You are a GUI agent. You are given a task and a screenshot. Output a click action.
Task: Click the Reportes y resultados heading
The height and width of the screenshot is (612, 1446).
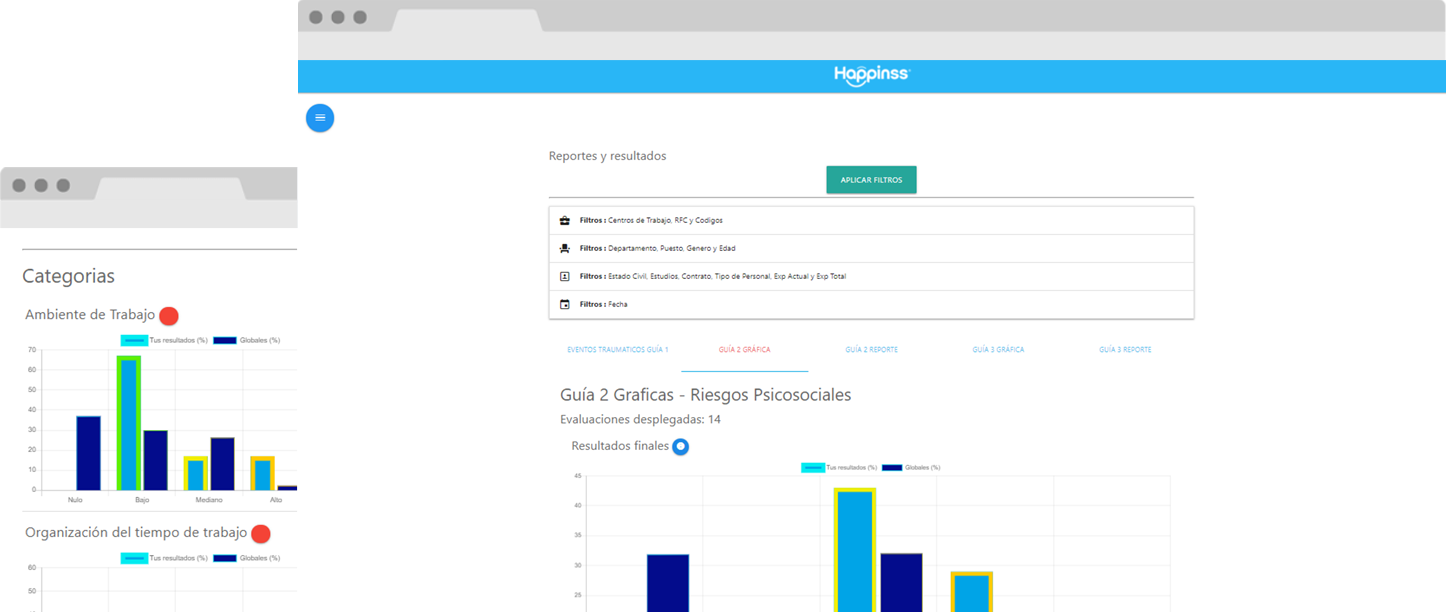coord(607,156)
